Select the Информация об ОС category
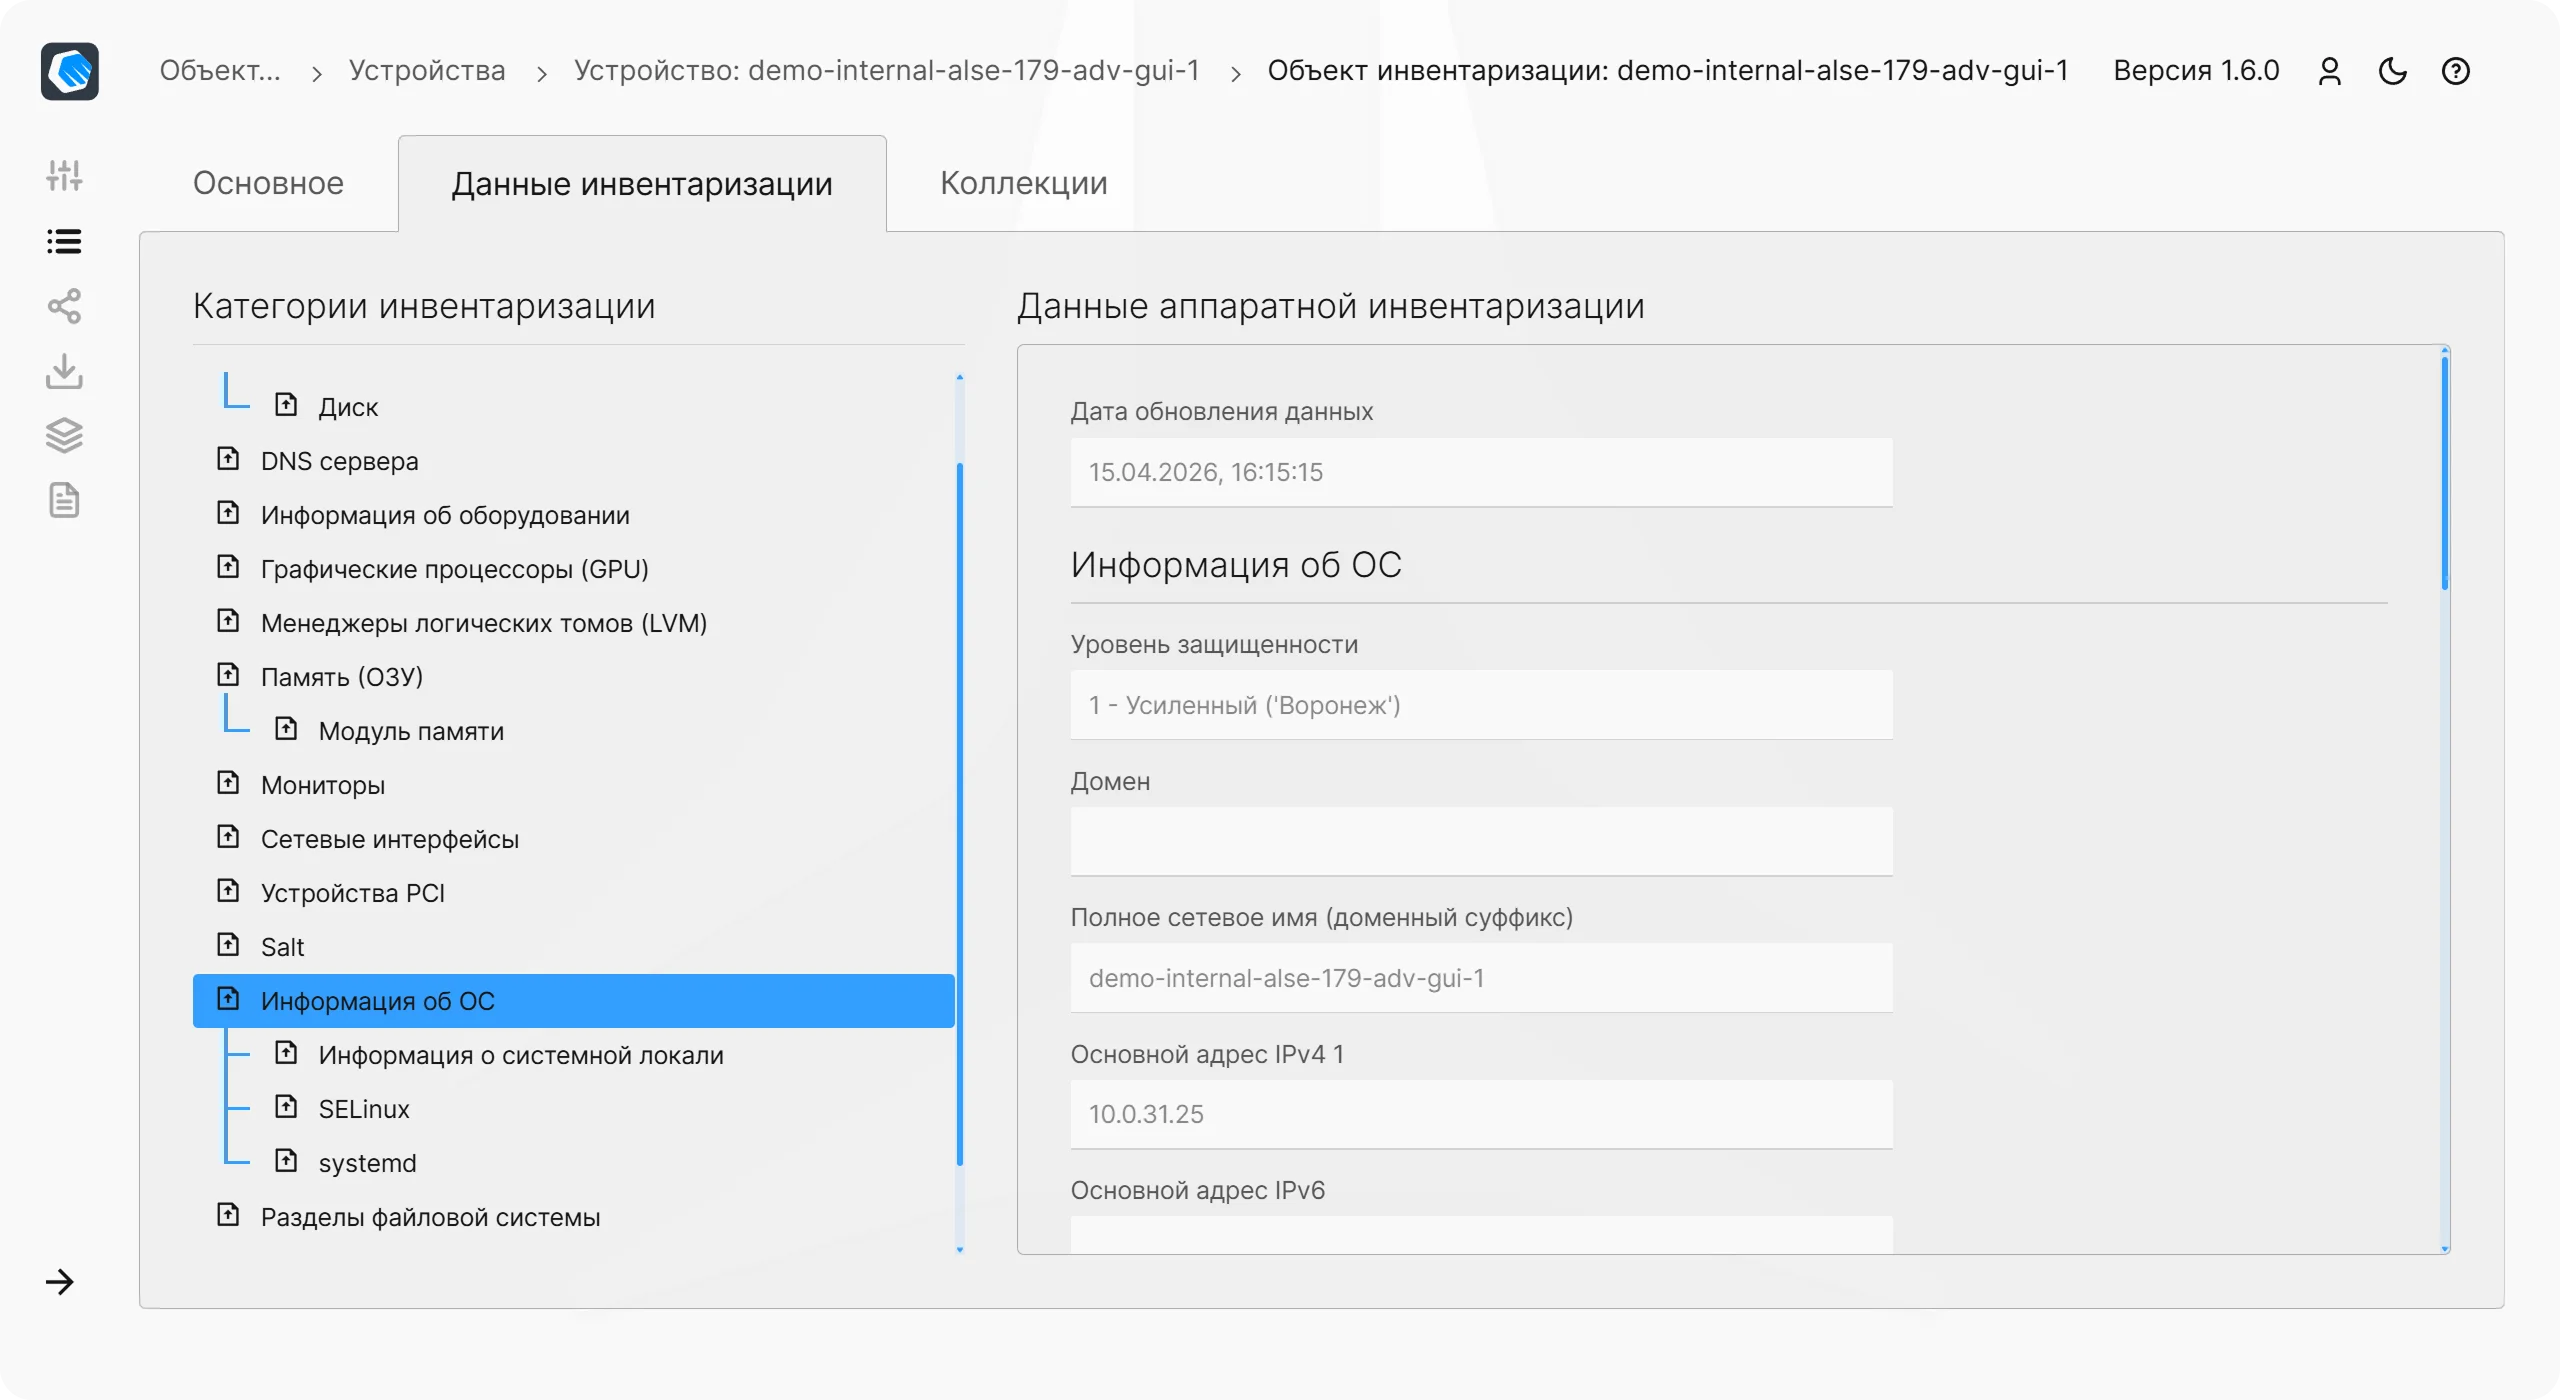Screen dimensions: 2560x1400 pos(574,1001)
